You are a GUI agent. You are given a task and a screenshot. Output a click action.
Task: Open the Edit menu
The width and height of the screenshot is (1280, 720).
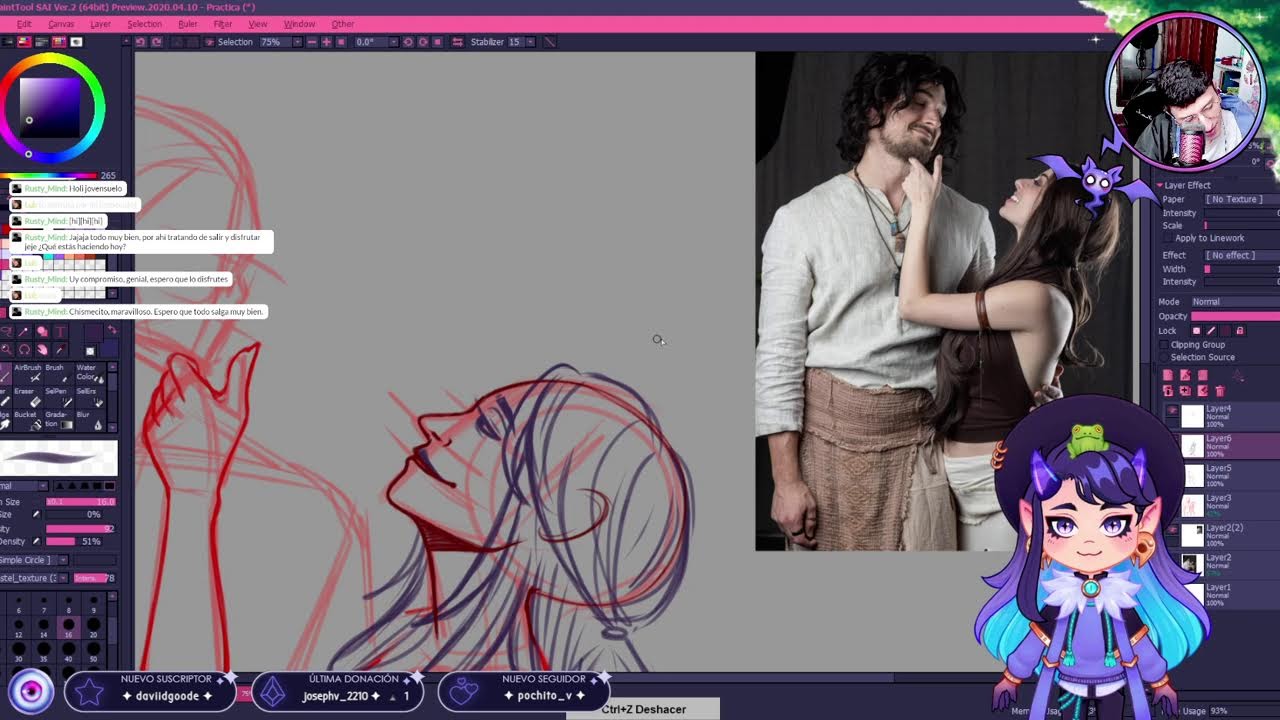pyautogui.click(x=24, y=24)
